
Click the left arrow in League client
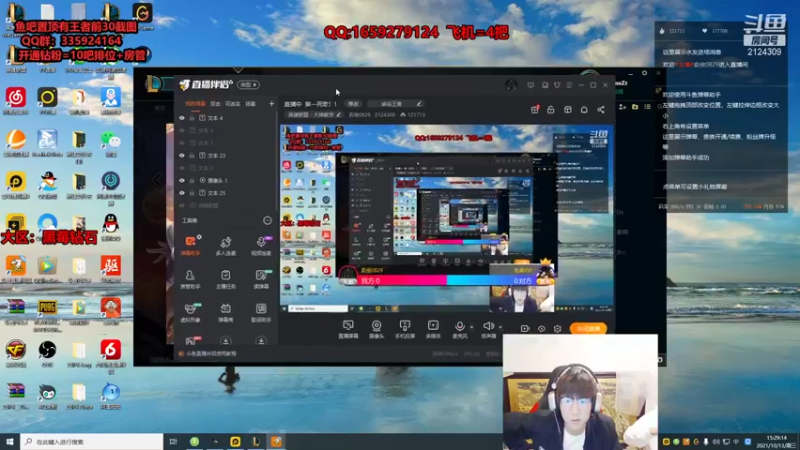coord(157,180)
